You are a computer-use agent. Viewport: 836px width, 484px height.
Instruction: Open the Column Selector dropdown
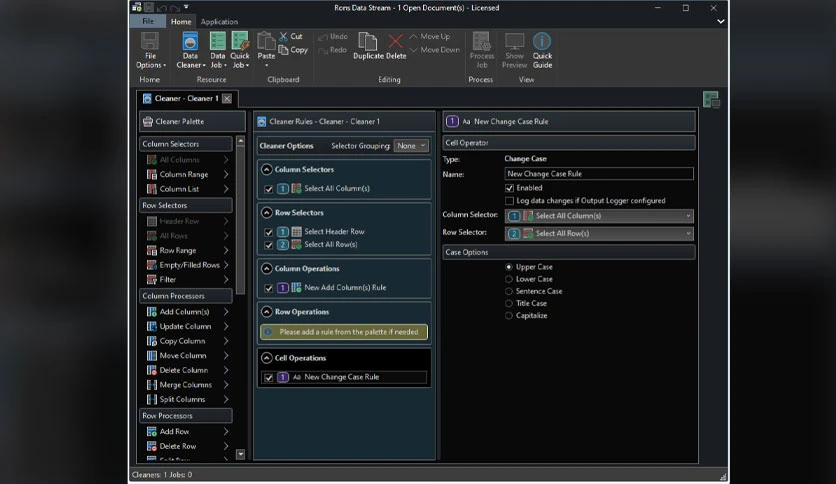click(x=599, y=216)
